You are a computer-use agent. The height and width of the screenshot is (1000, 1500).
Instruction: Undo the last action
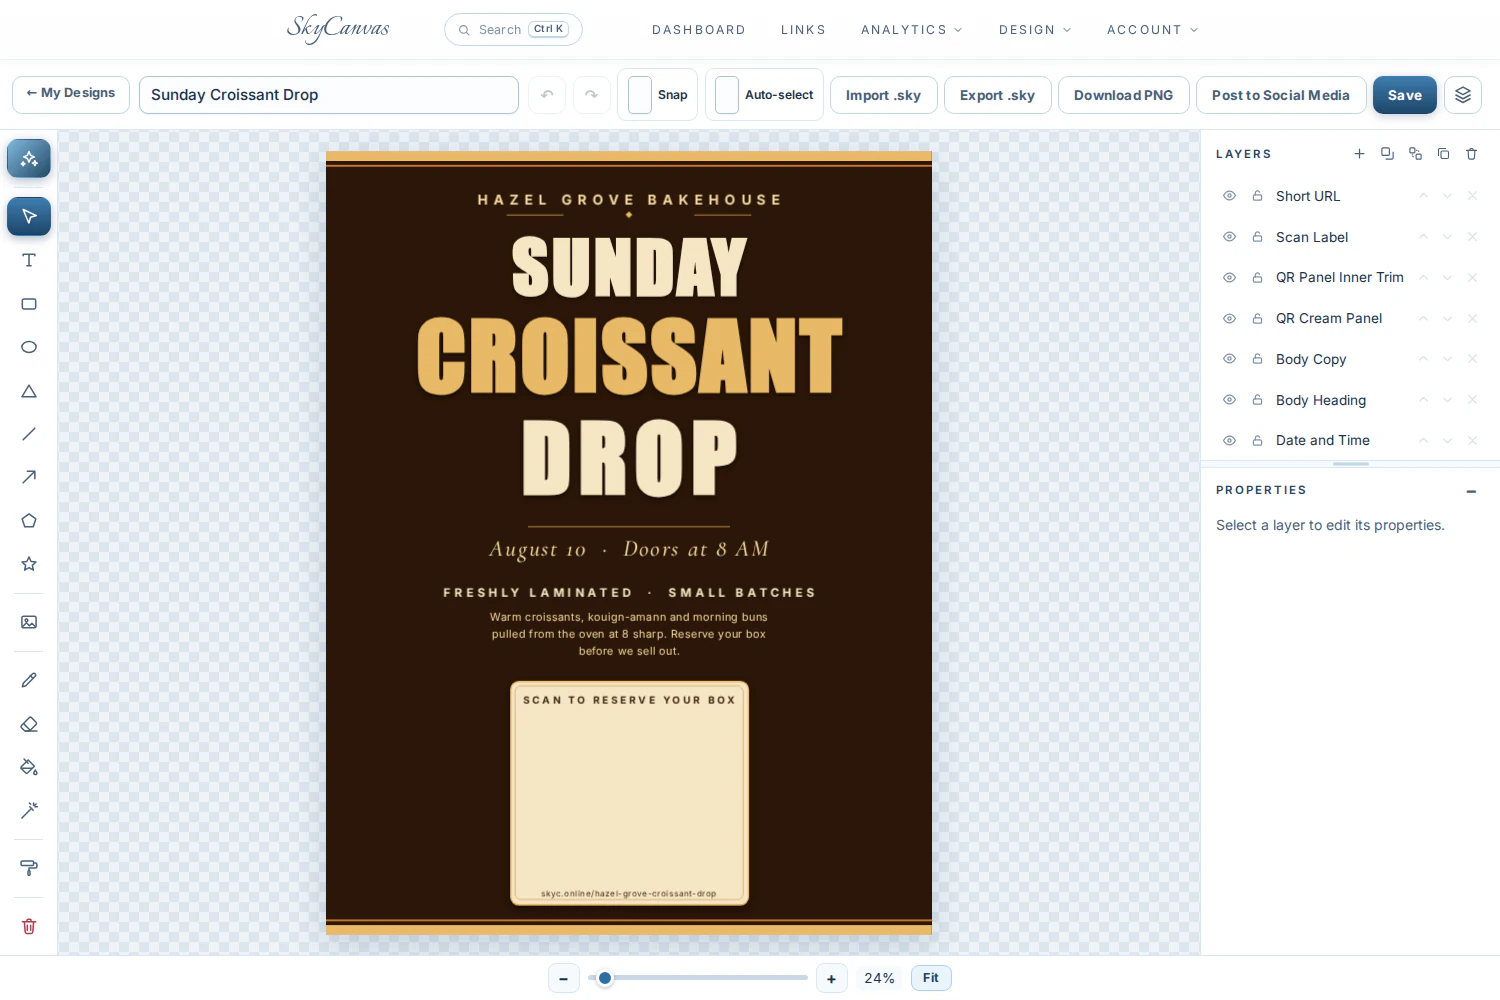pyautogui.click(x=547, y=95)
